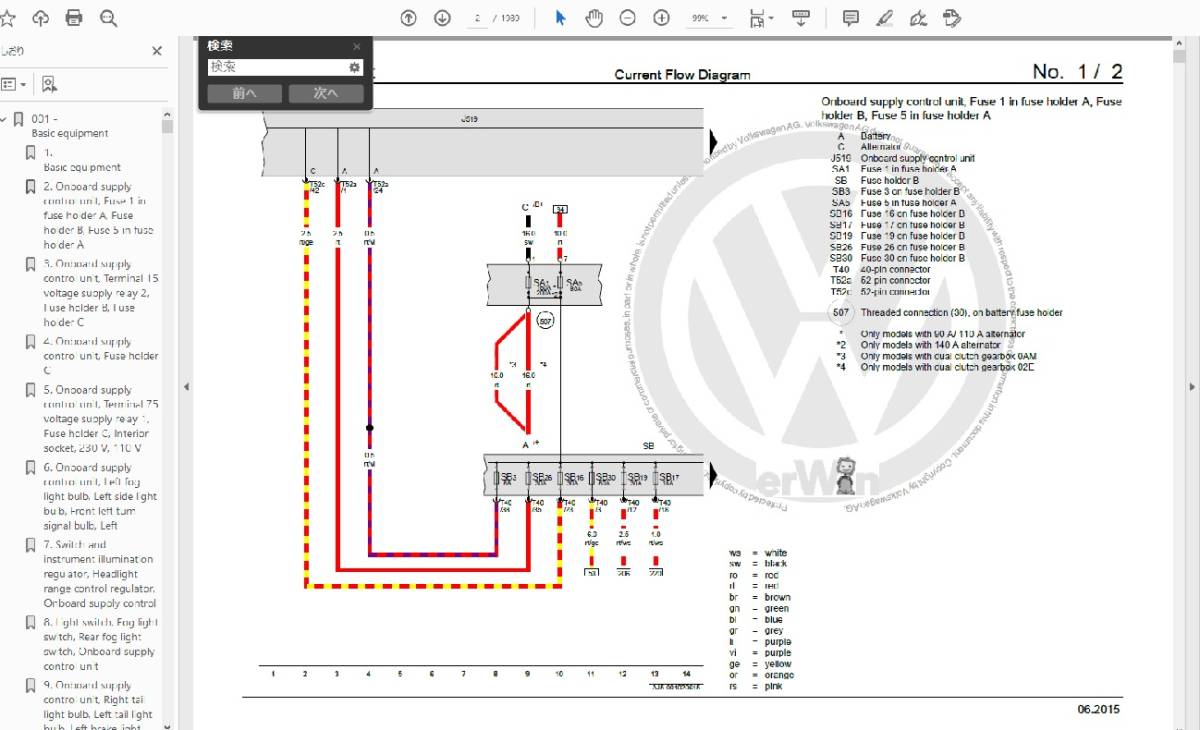1200x730 pixels.
Task: Go to next page with down arrow
Action: [442, 18]
